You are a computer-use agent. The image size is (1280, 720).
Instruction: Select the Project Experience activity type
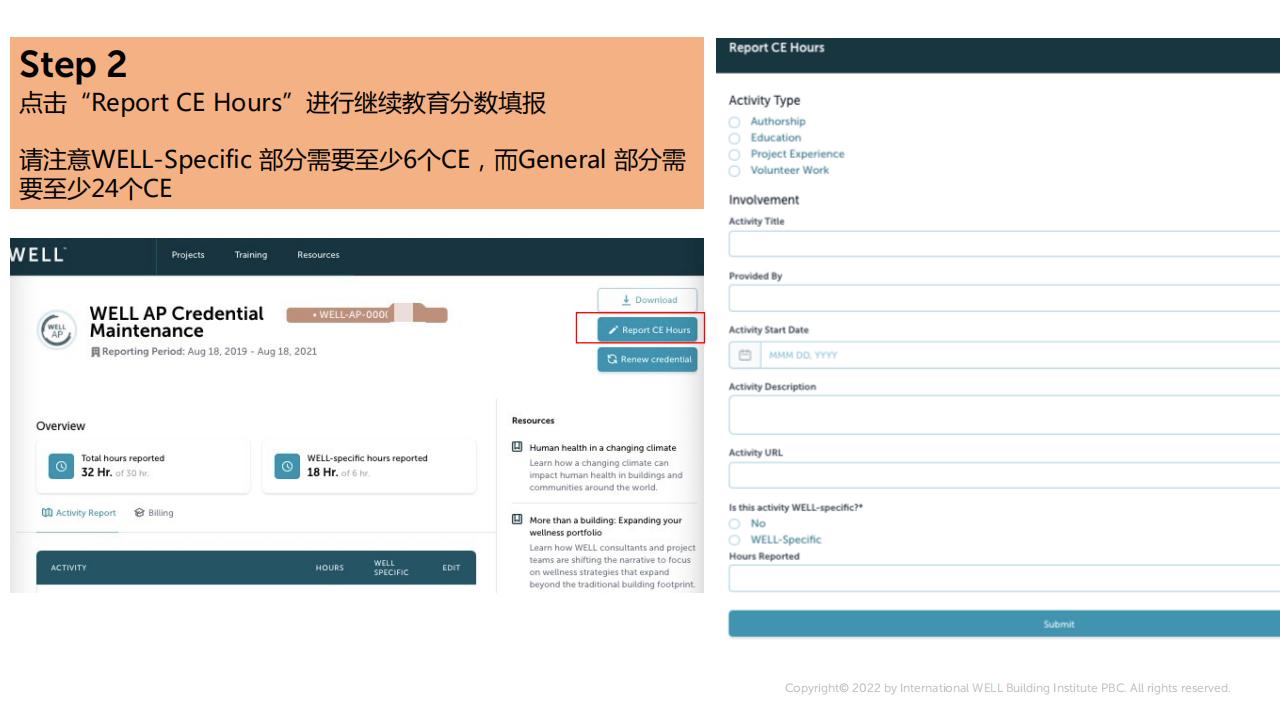click(735, 154)
